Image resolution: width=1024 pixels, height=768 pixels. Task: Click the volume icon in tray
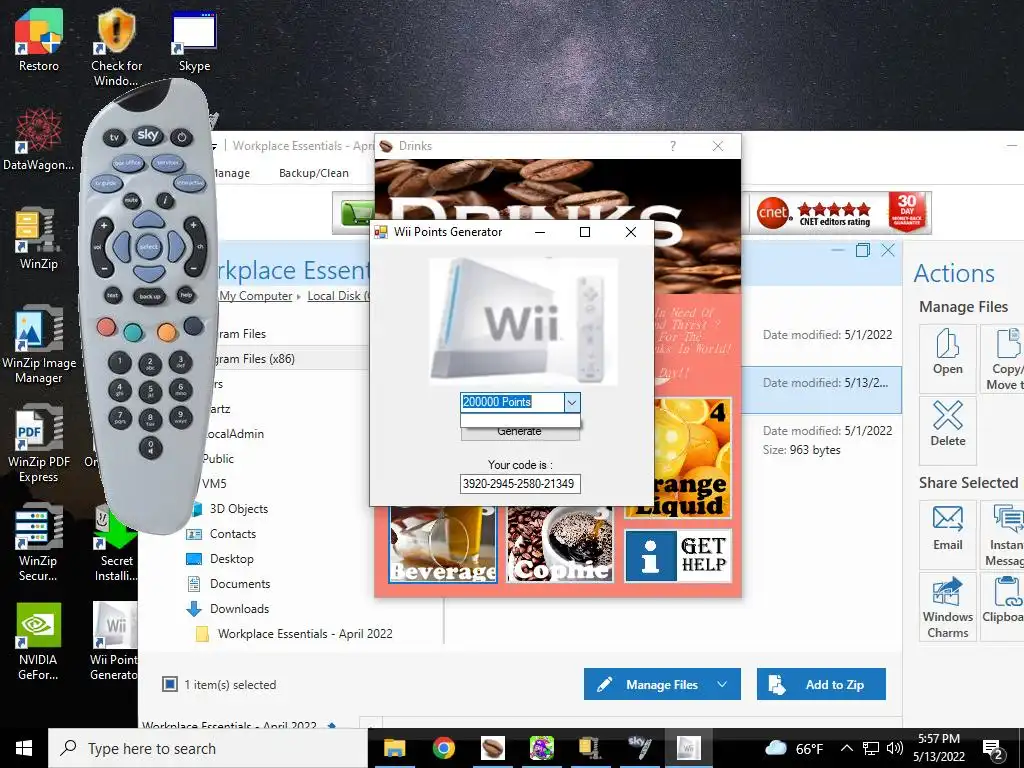(895, 748)
